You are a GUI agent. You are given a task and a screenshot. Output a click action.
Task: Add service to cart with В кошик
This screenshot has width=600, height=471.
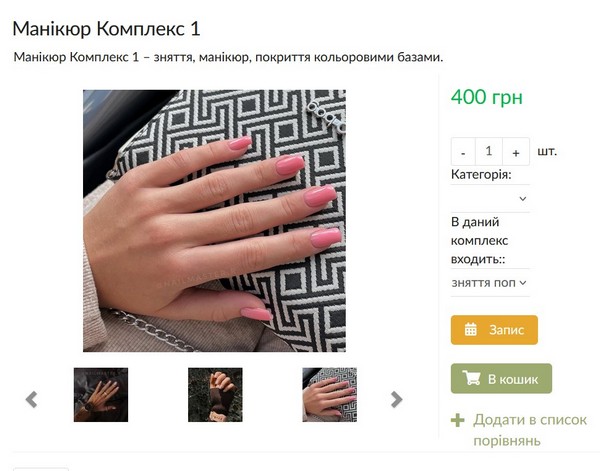[501, 378]
